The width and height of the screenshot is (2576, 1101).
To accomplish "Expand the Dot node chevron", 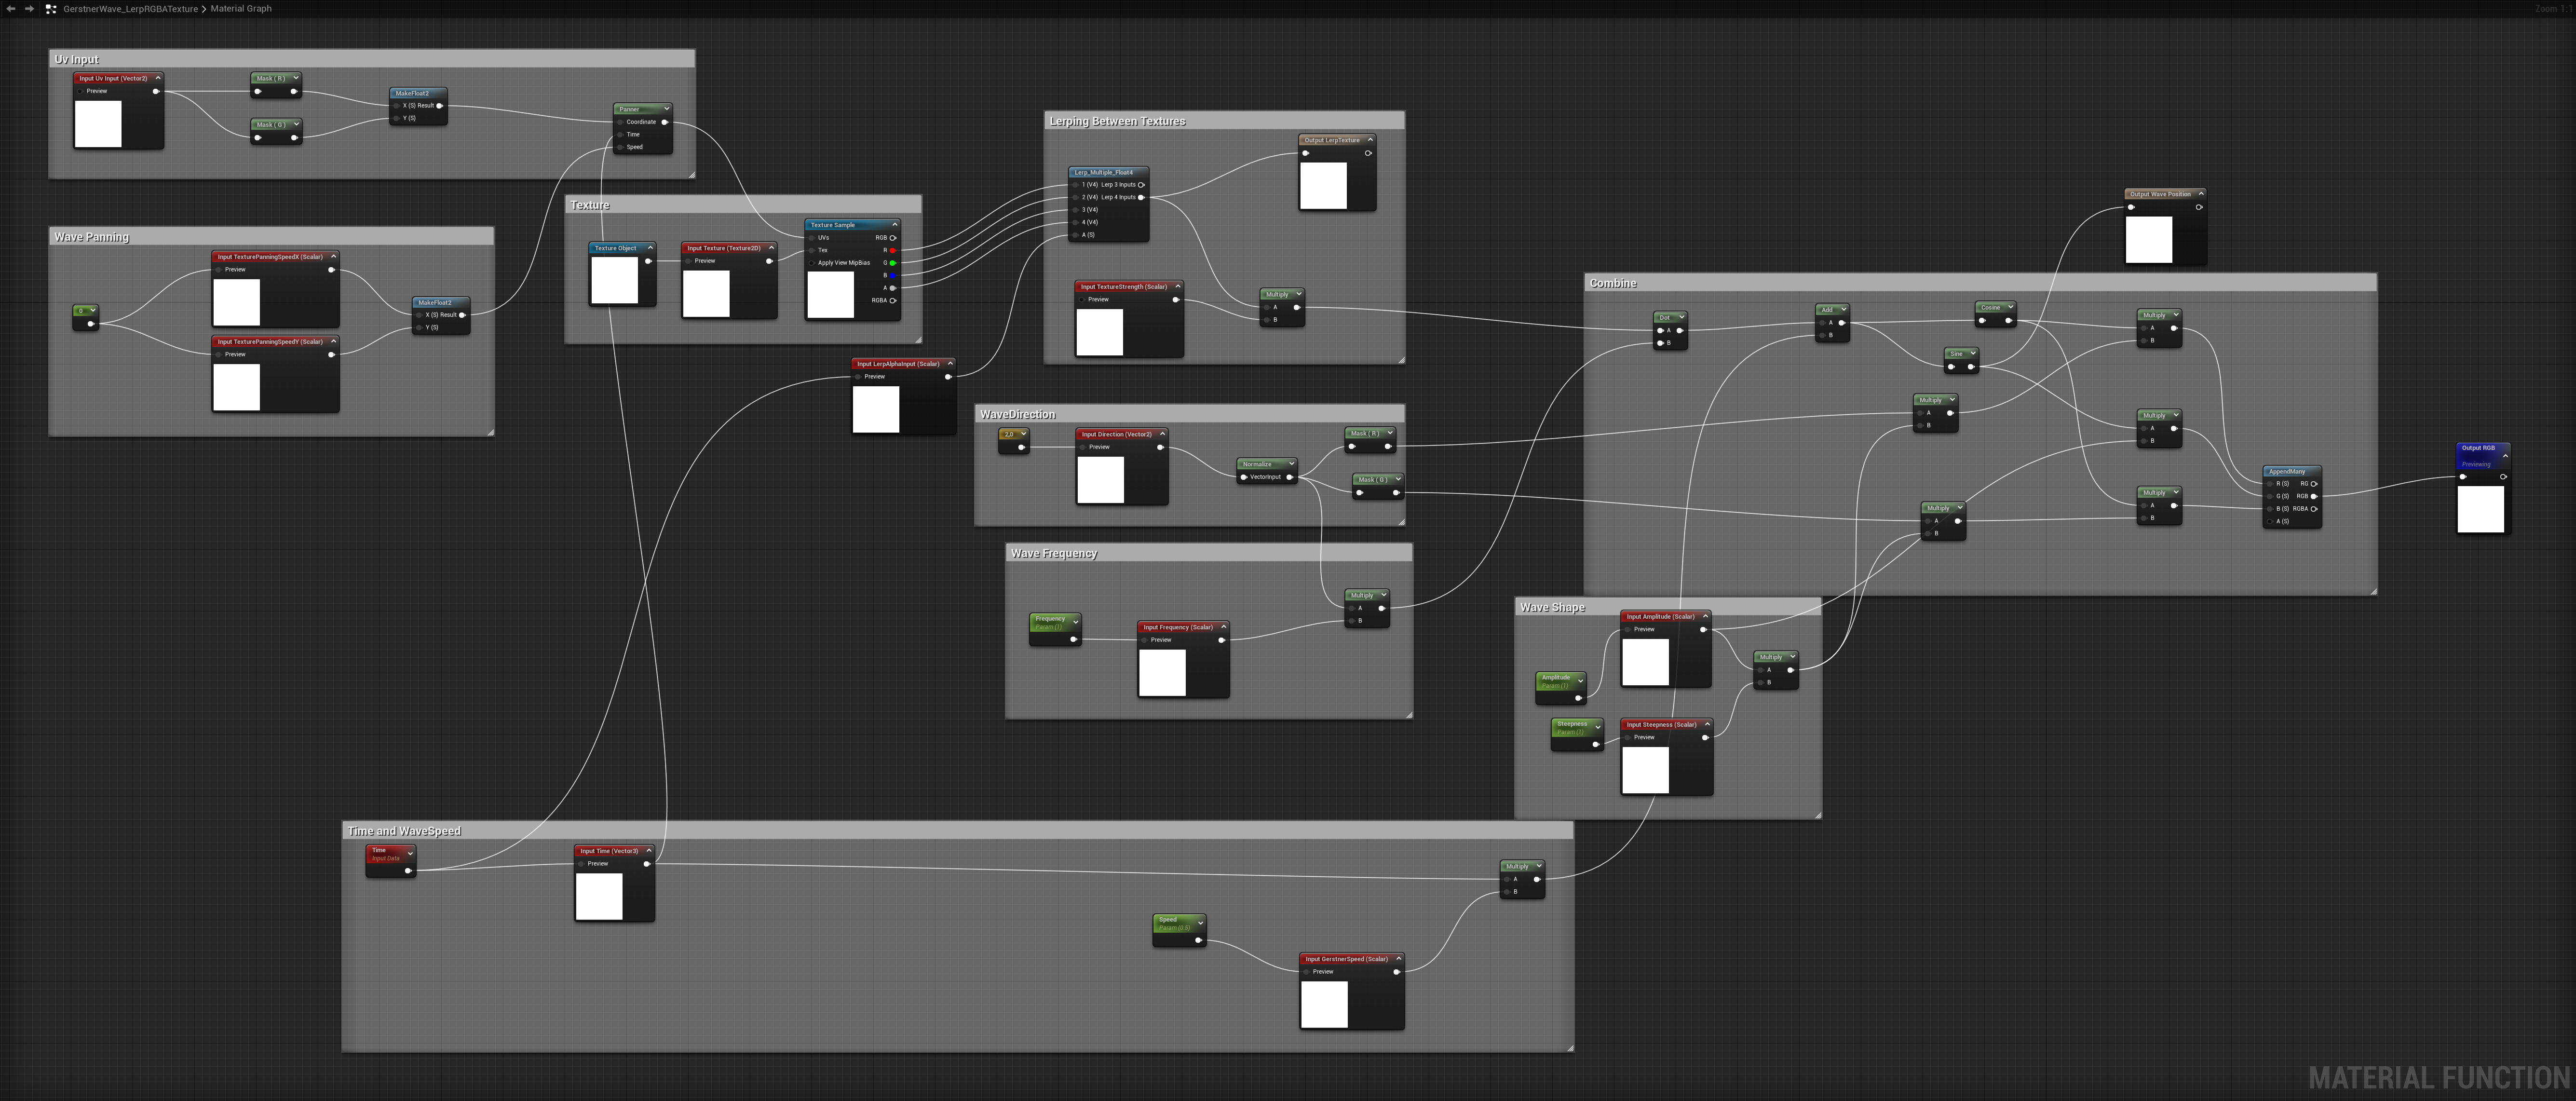I will tap(1682, 317).
